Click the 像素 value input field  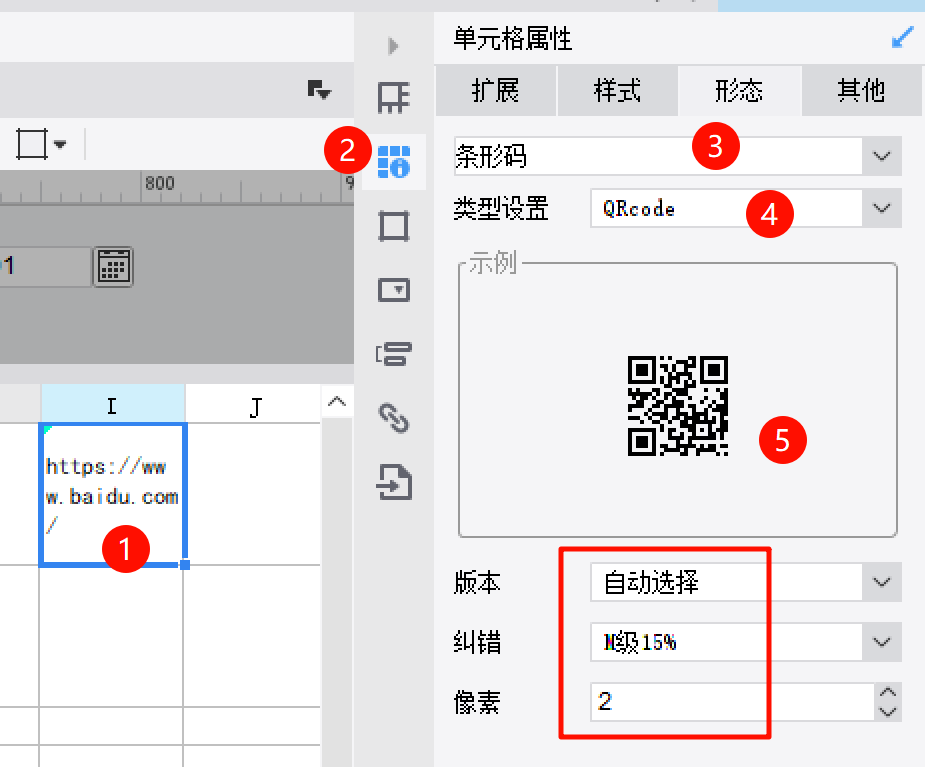(732, 702)
